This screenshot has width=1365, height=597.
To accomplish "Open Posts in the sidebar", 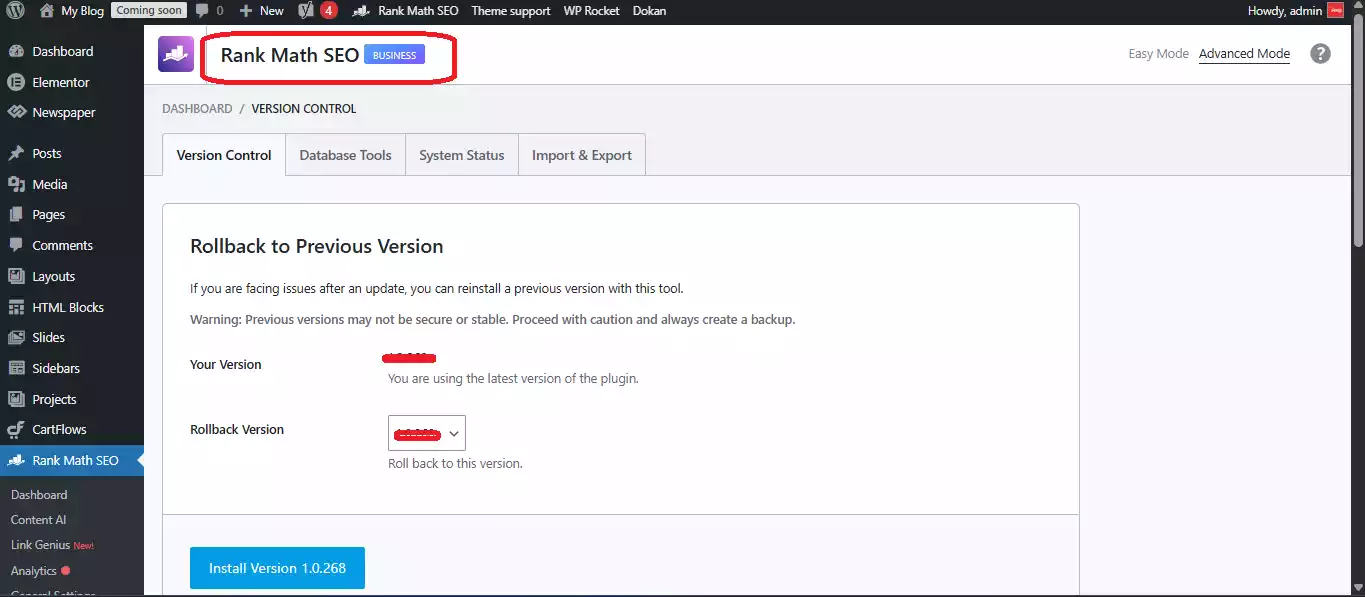I will pyautogui.click(x=47, y=153).
